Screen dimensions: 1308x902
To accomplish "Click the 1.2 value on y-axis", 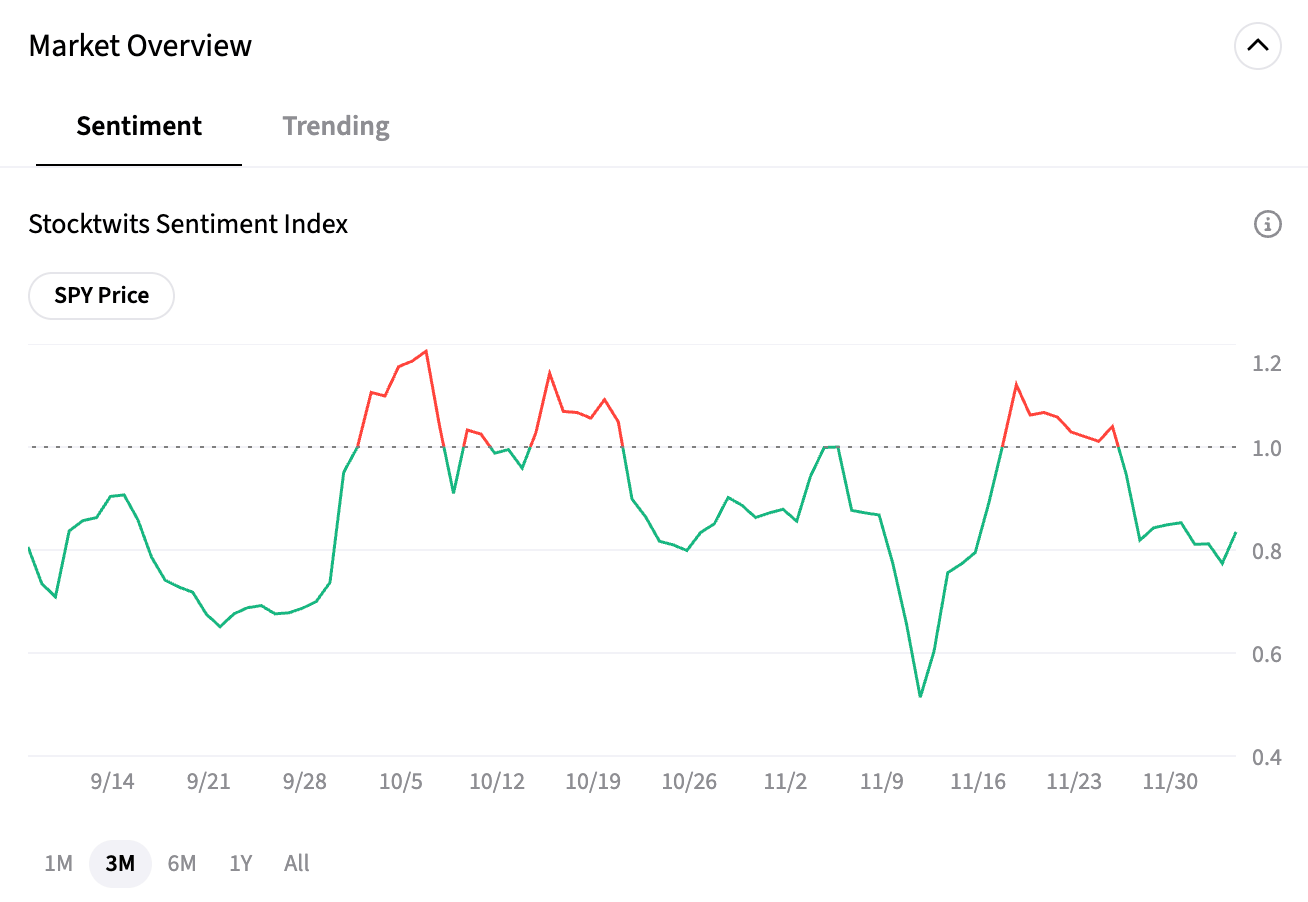I will pos(1267,363).
